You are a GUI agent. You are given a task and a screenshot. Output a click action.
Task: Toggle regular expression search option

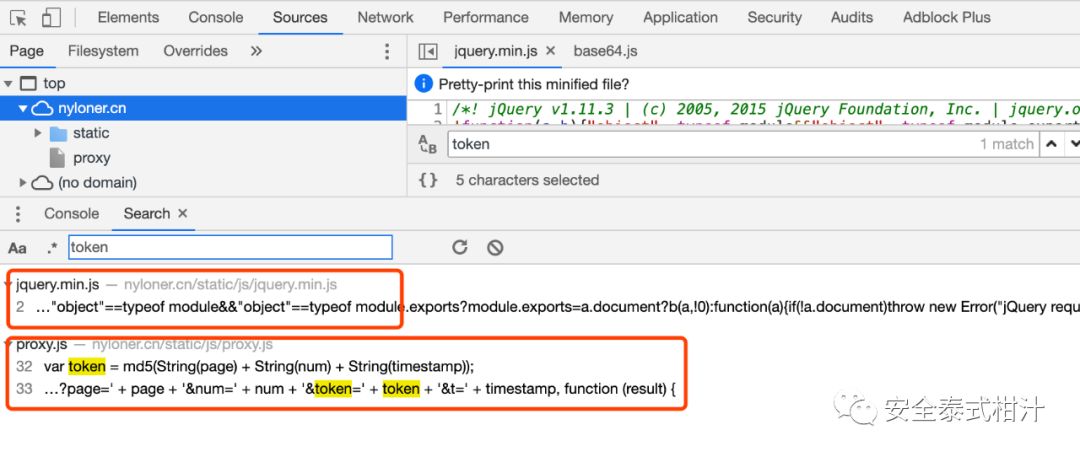[x=52, y=247]
